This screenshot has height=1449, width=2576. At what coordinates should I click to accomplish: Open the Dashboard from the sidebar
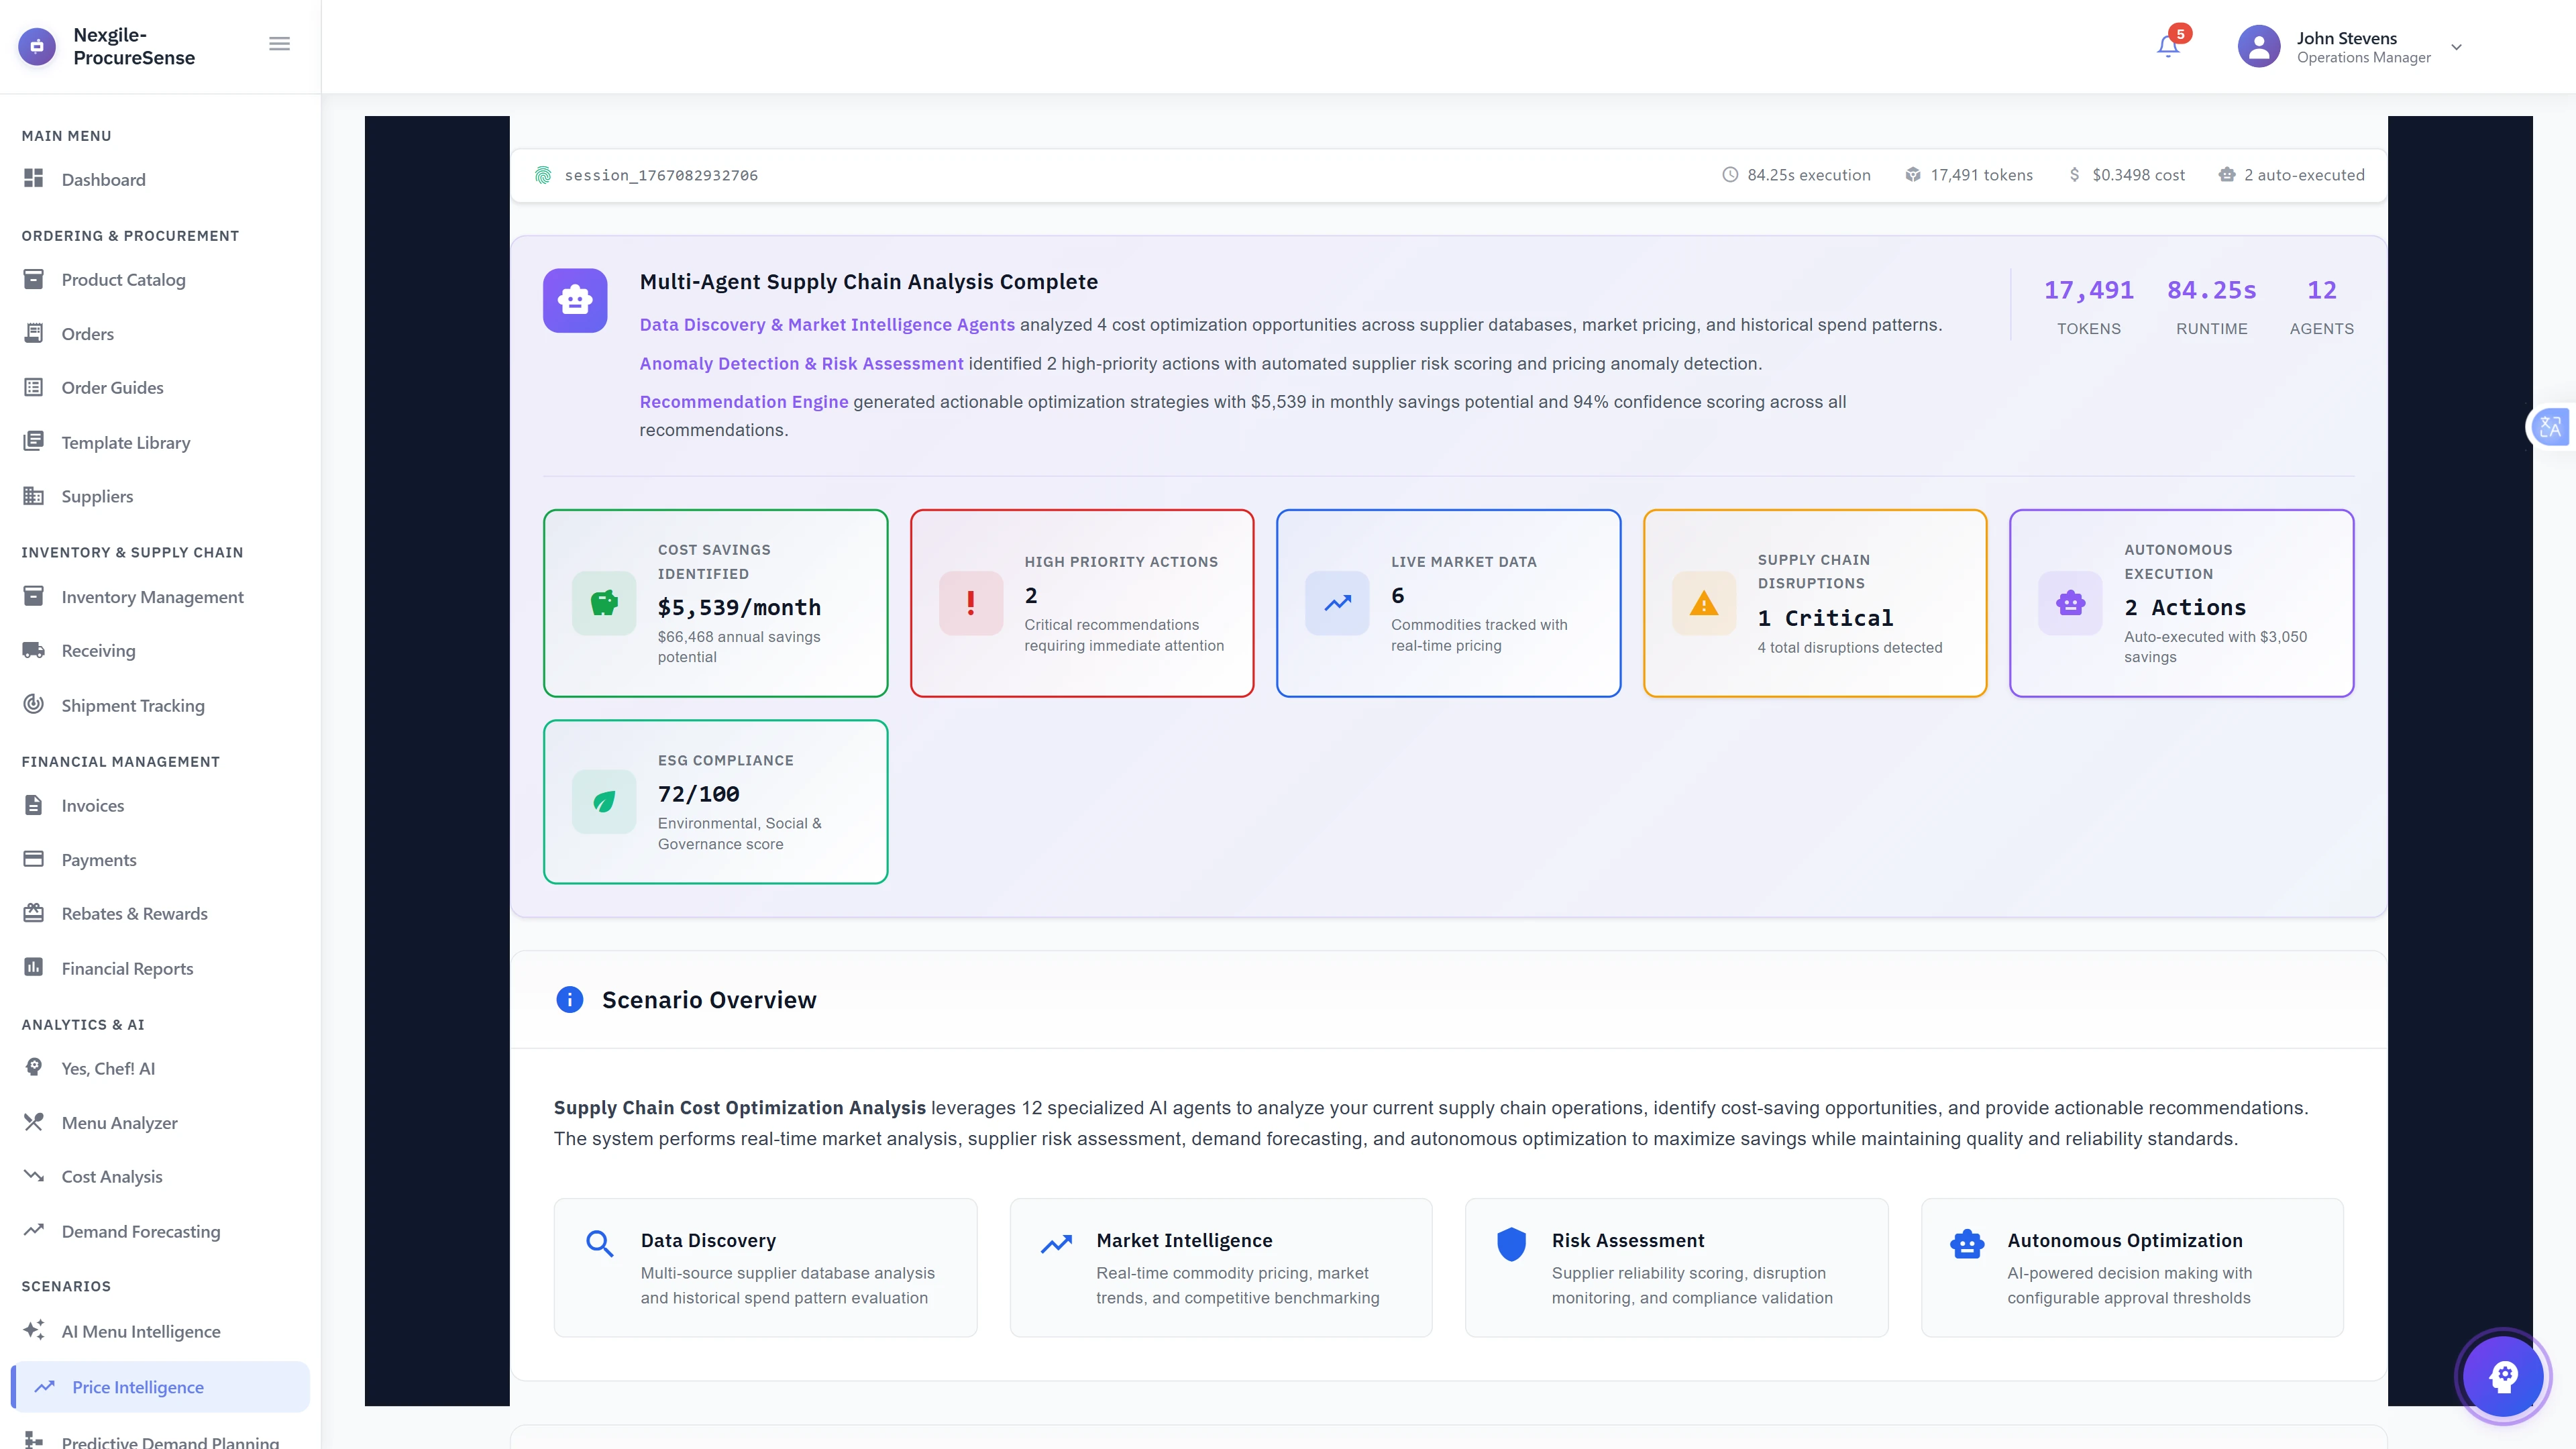point(104,180)
